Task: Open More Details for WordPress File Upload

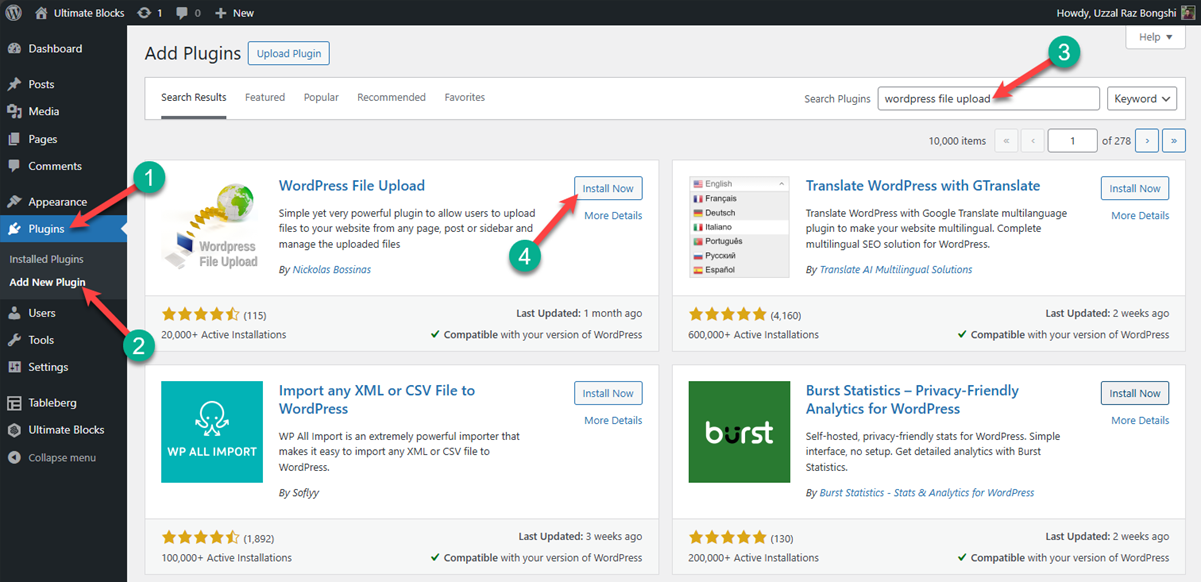Action: [x=613, y=216]
